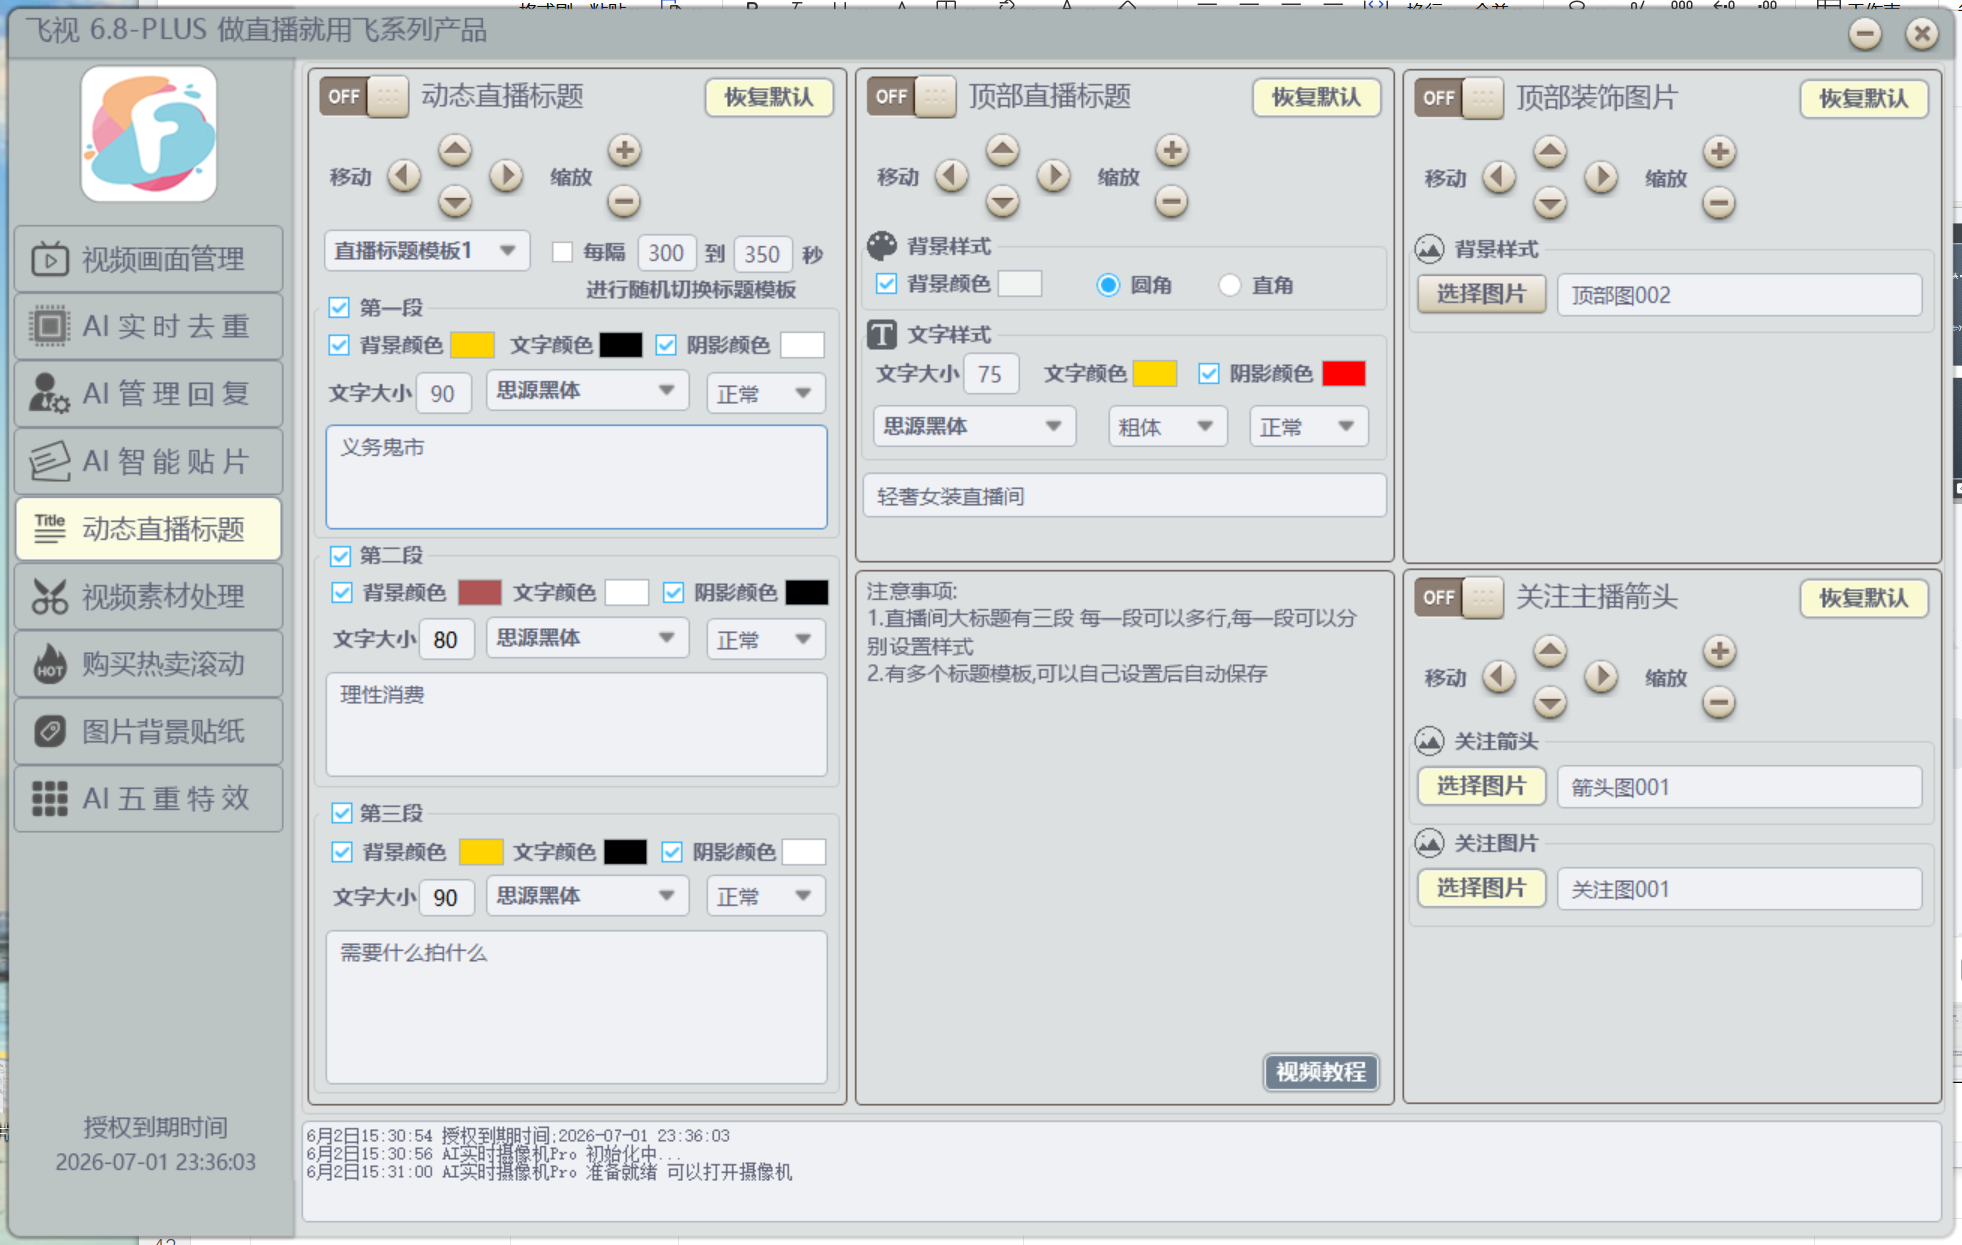Open the 第三段 思源黑体 font dropdown
This screenshot has width=1962, height=1245.
[587, 896]
